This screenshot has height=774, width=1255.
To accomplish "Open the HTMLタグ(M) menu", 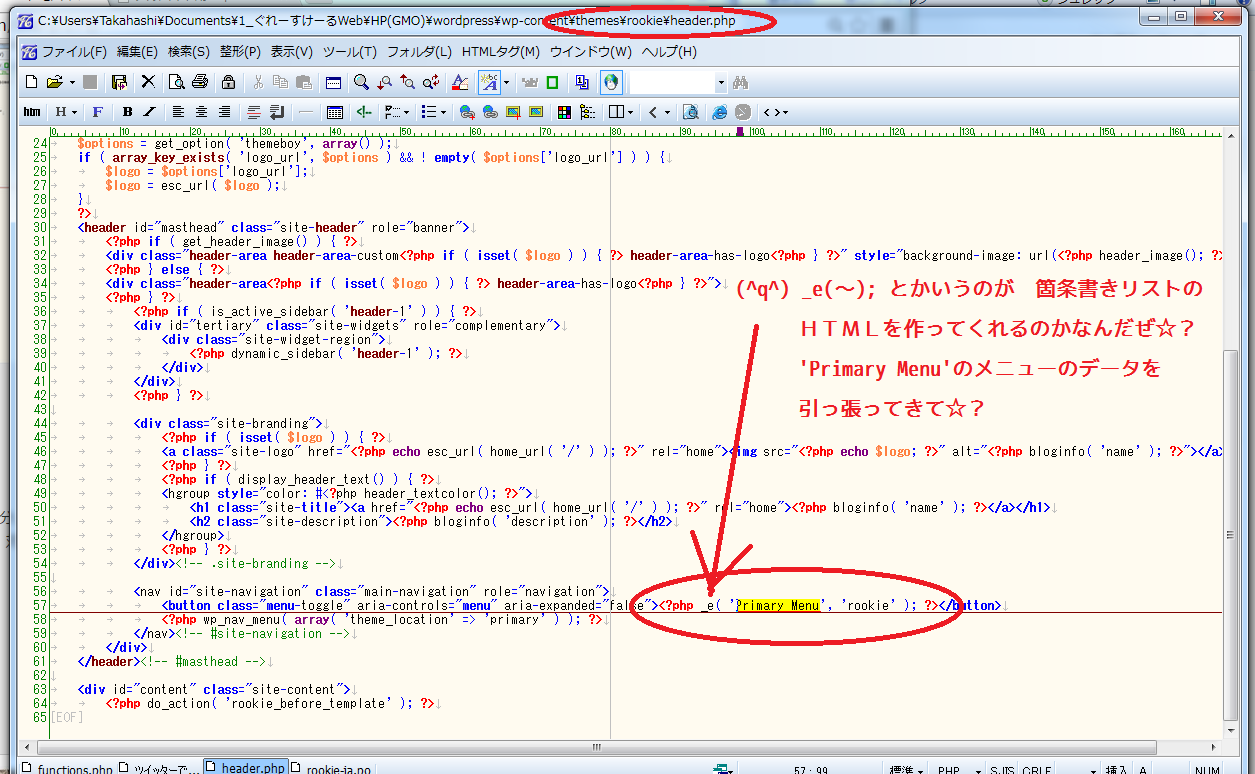I will click(500, 51).
